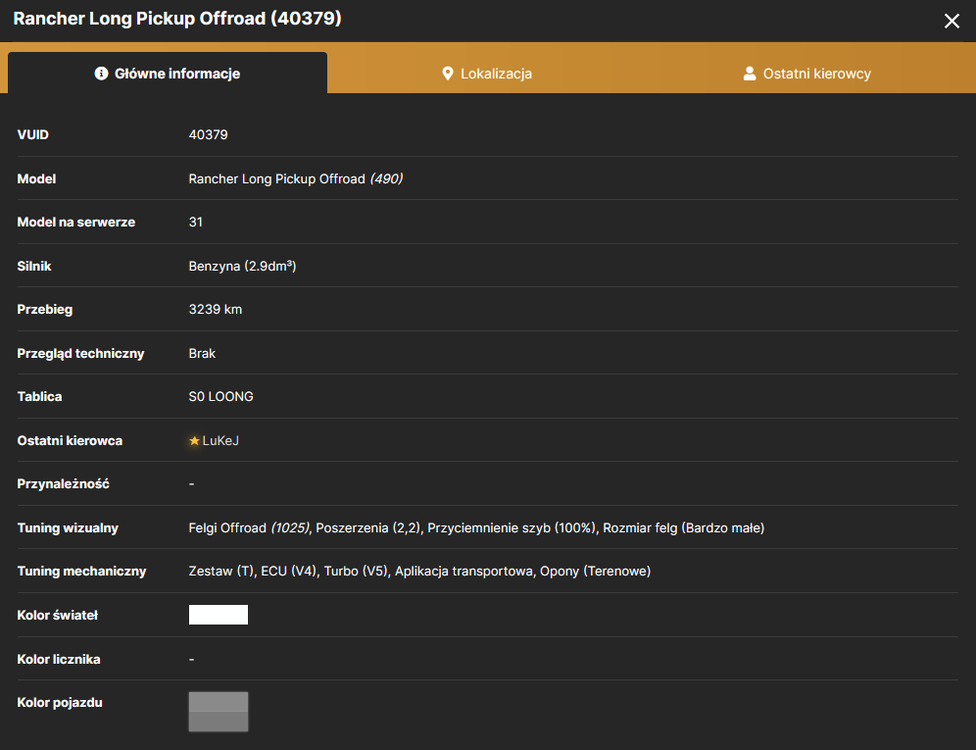Switch to the Lokalizacja tab

487,73
